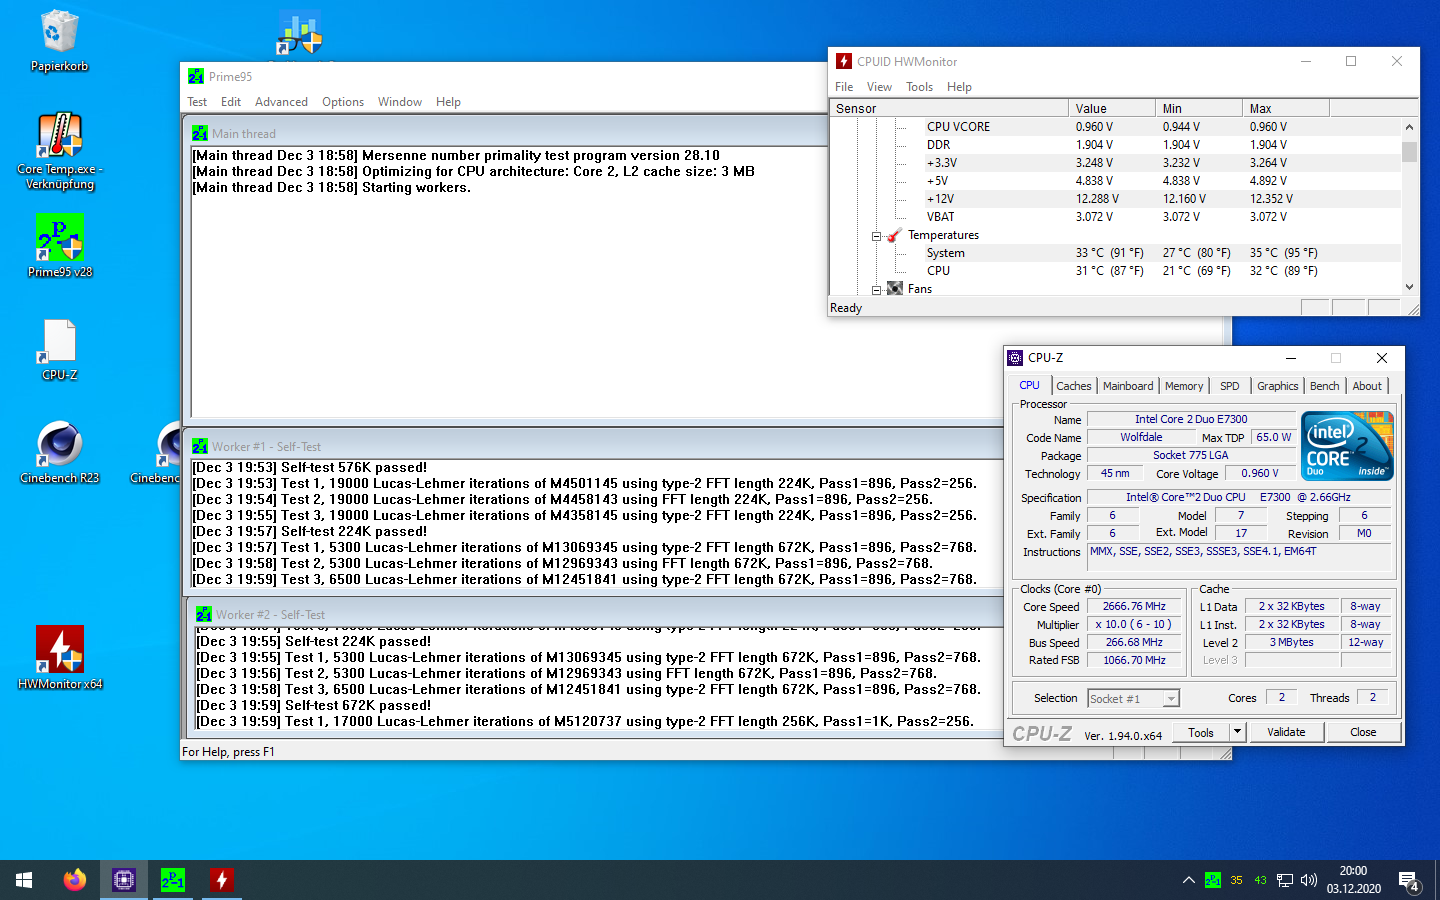Viewport: 1440px width, 900px height.
Task: Open Prime95 Test menu
Action: pos(197,102)
